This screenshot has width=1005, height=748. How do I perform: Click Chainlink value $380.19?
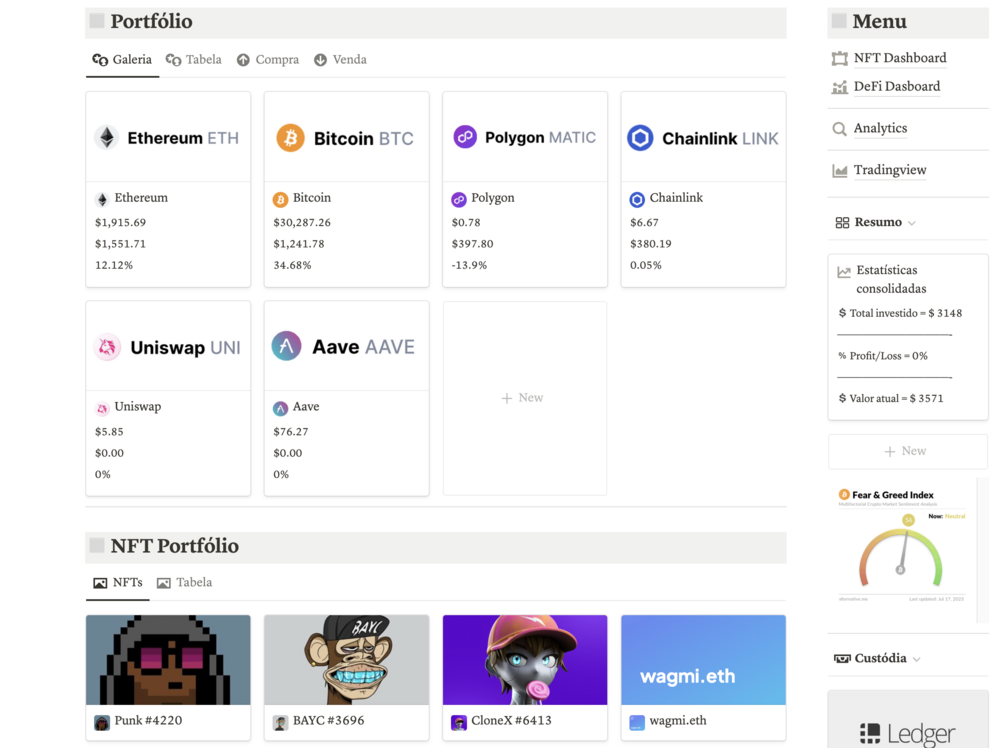point(651,244)
